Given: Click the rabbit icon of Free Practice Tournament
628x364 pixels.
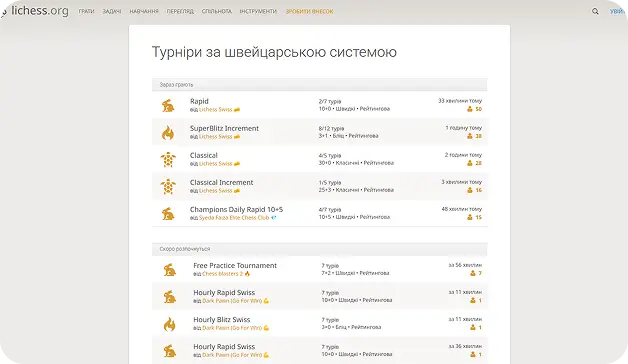Looking at the screenshot, I should point(170,269).
